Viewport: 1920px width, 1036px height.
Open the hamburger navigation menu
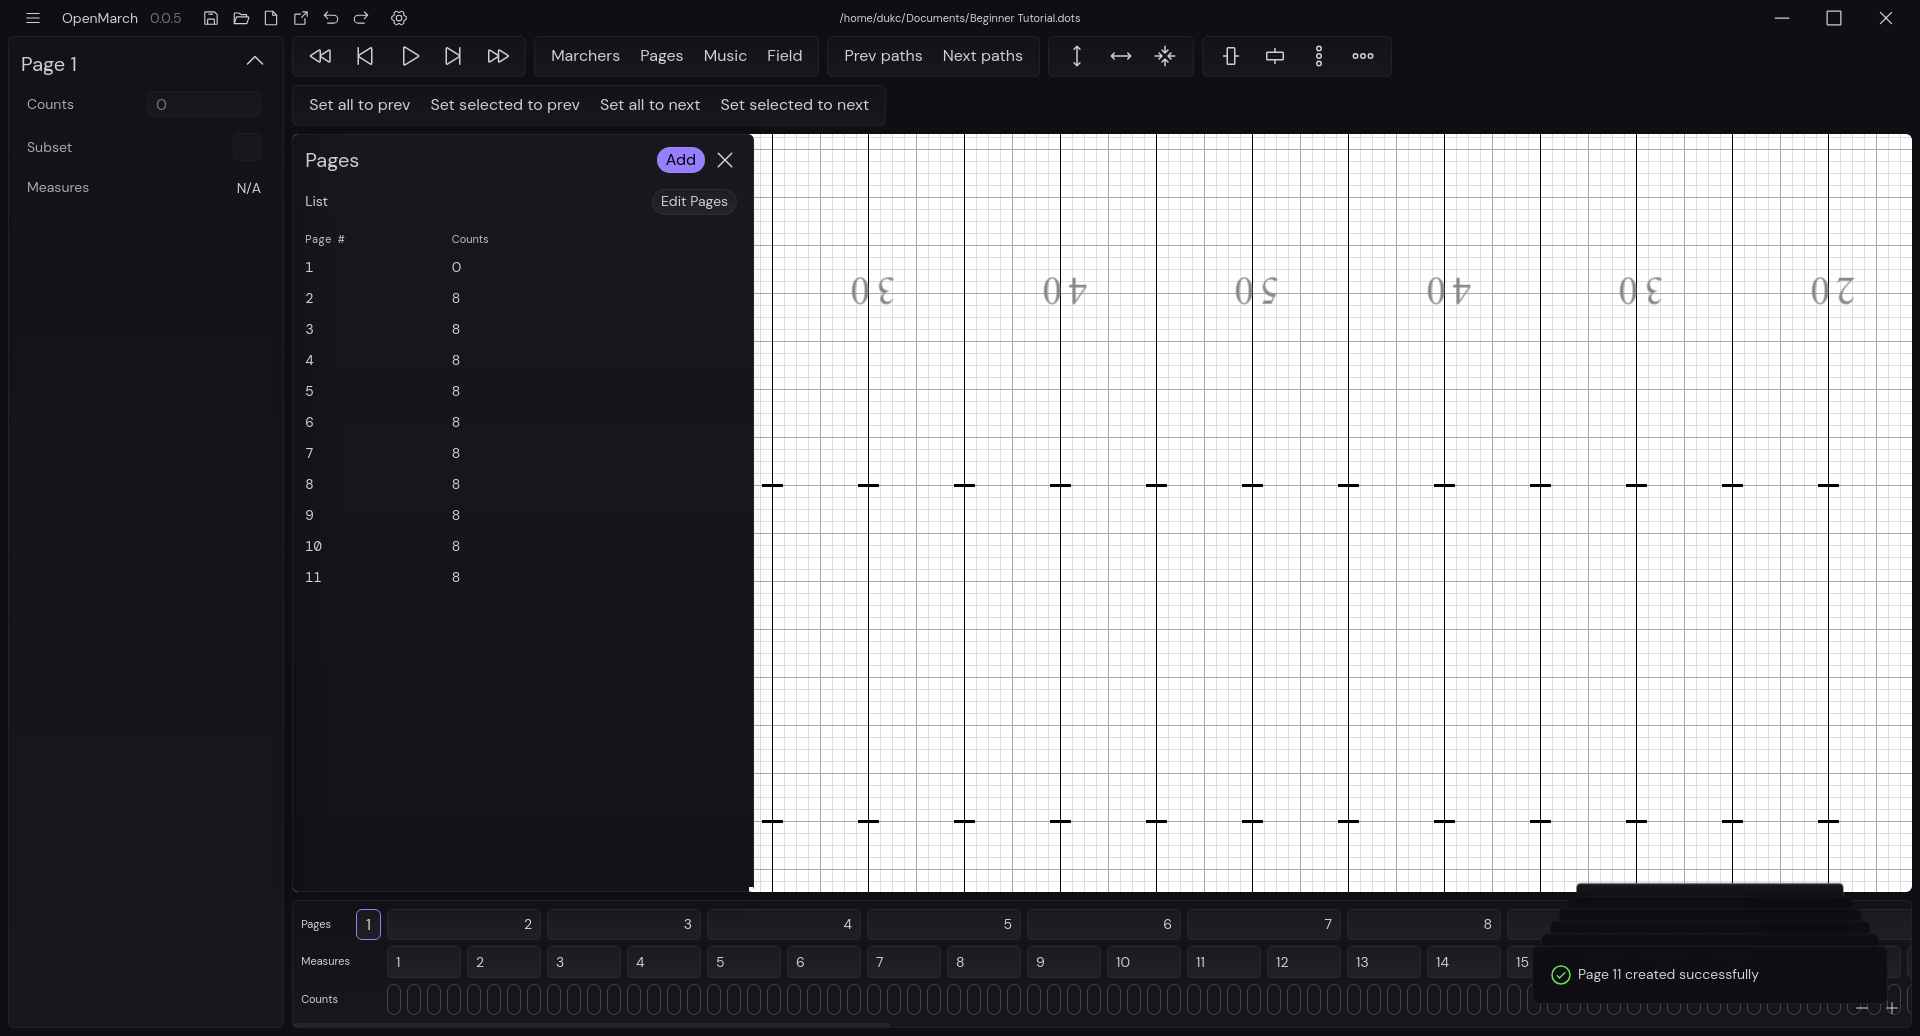click(x=33, y=18)
